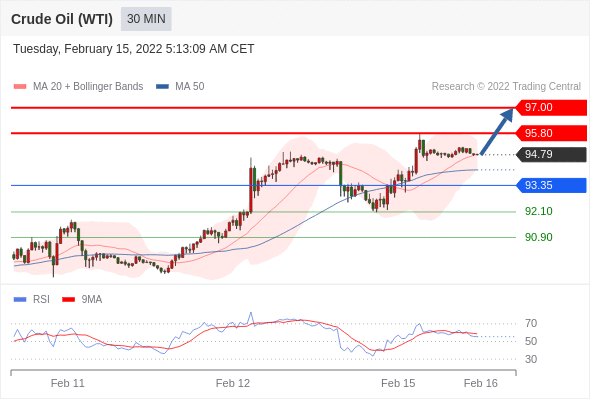590x400 pixels.
Task: Click the red 97.00 resistance price tag
Action: click(x=551, y=108)
